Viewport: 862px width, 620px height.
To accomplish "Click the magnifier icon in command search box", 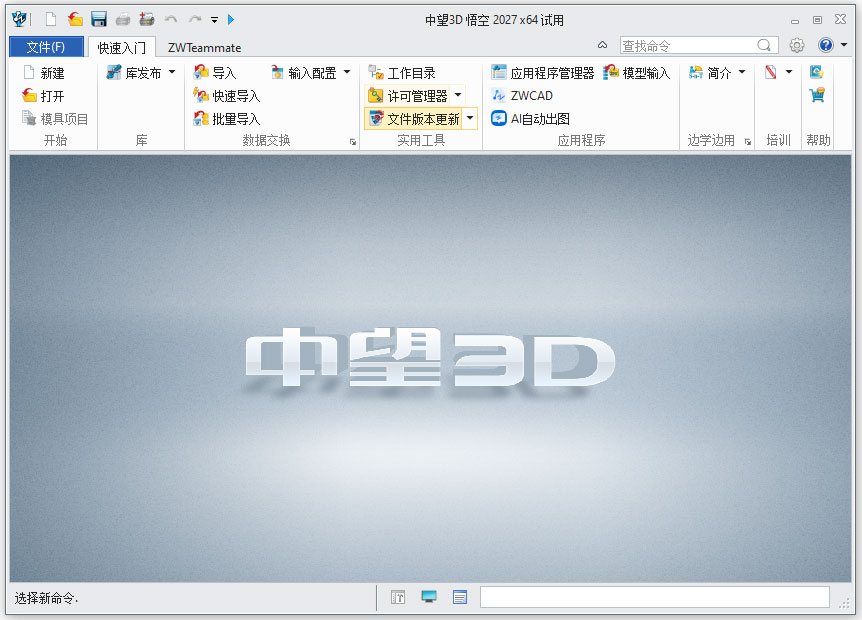I will click(x=764, y=45).
